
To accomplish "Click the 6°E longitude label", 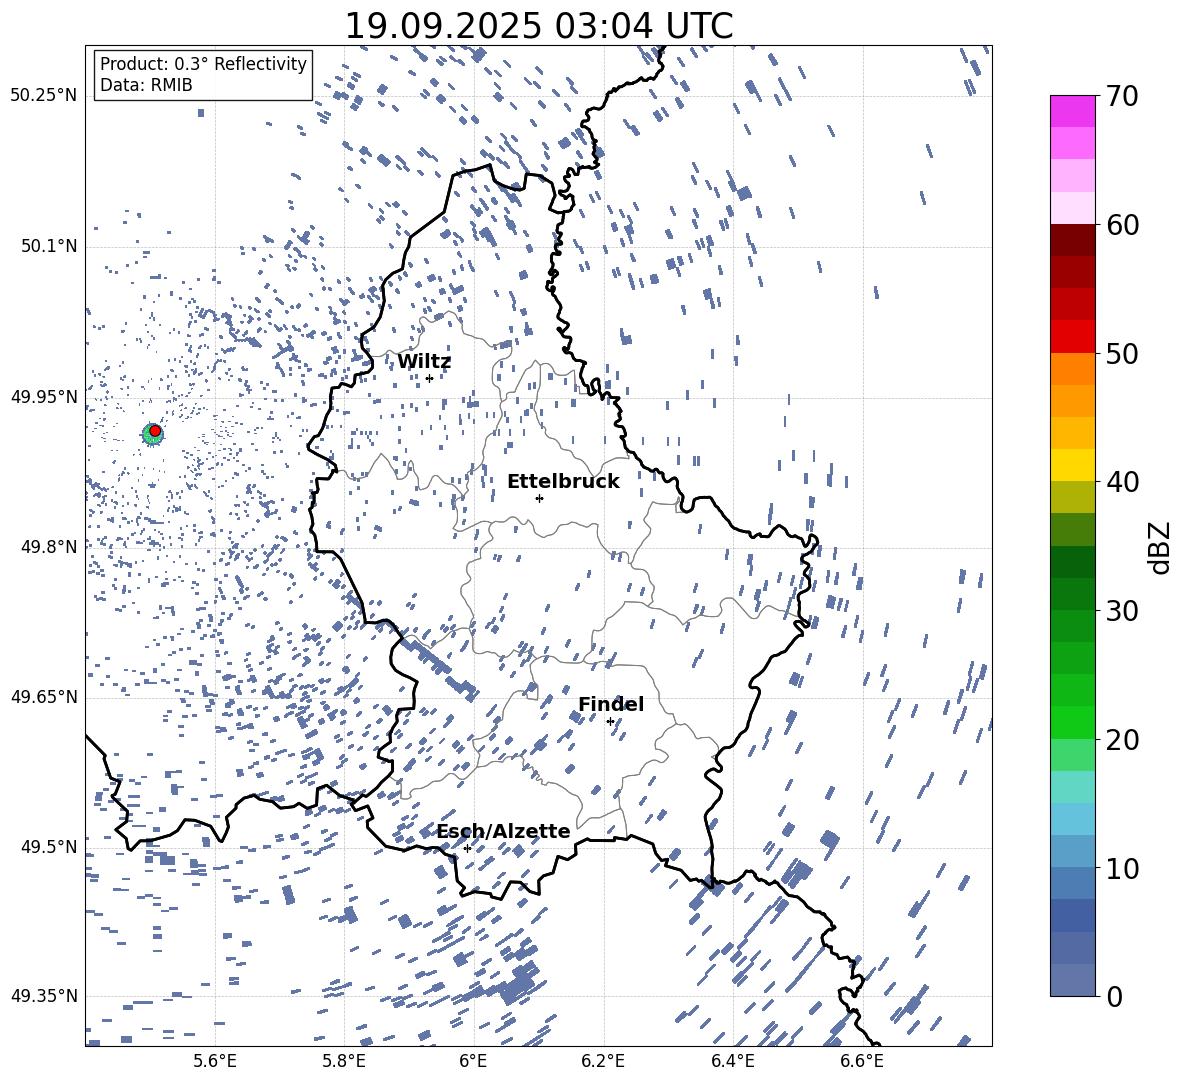I will [473, 1061].
